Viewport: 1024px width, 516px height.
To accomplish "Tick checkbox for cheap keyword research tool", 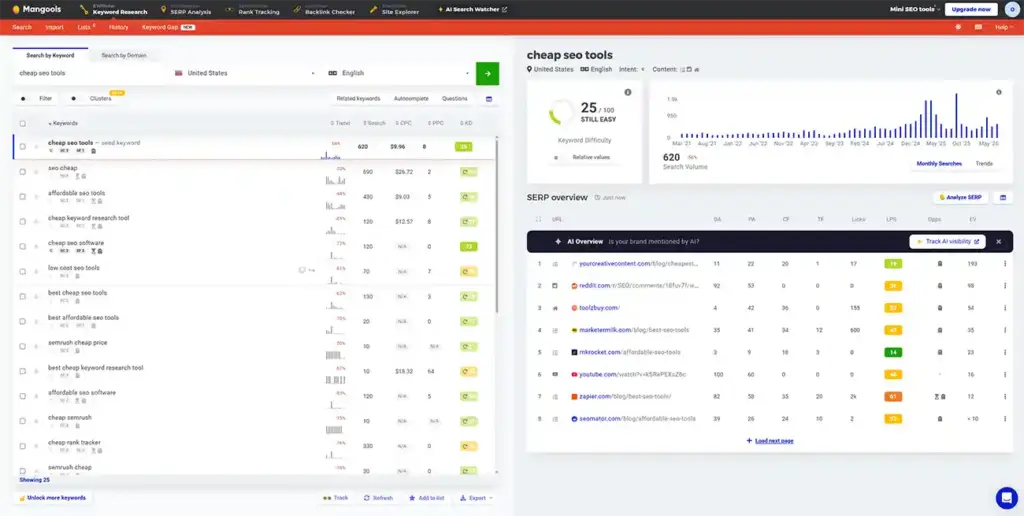I will coord(23,221).
